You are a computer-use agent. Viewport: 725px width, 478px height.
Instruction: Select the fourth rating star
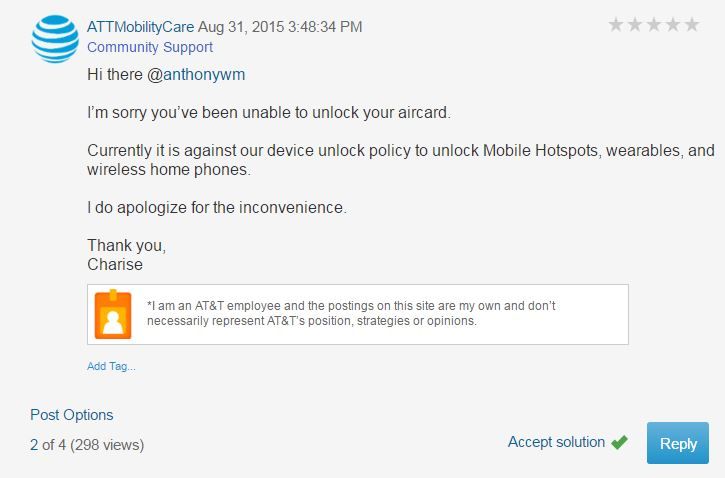[x=672, y=25]
